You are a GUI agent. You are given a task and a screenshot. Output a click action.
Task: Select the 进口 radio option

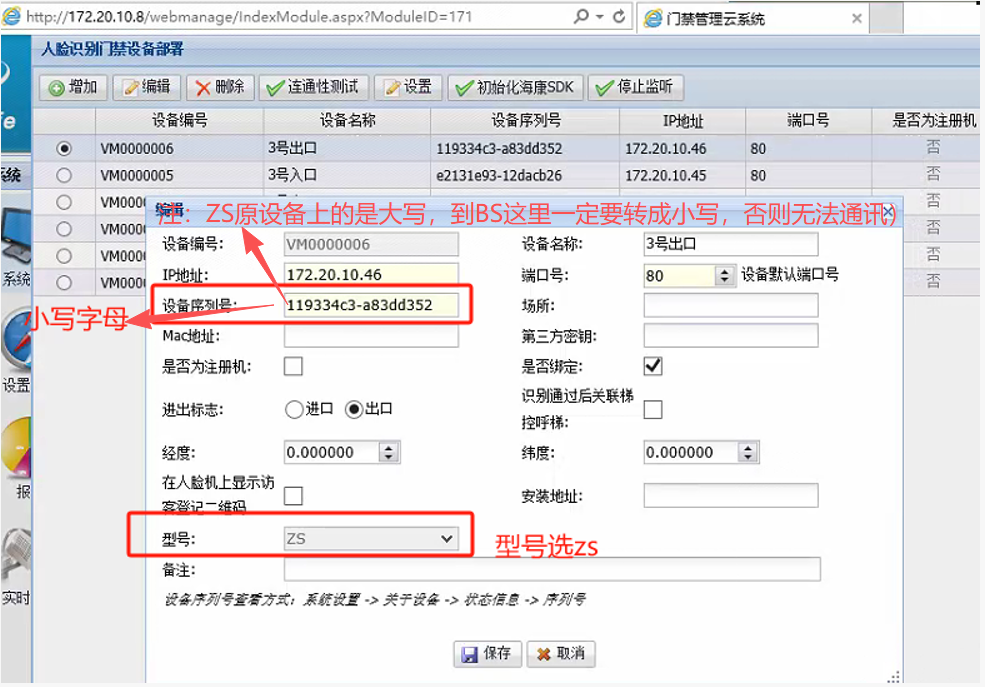(294, 409)
